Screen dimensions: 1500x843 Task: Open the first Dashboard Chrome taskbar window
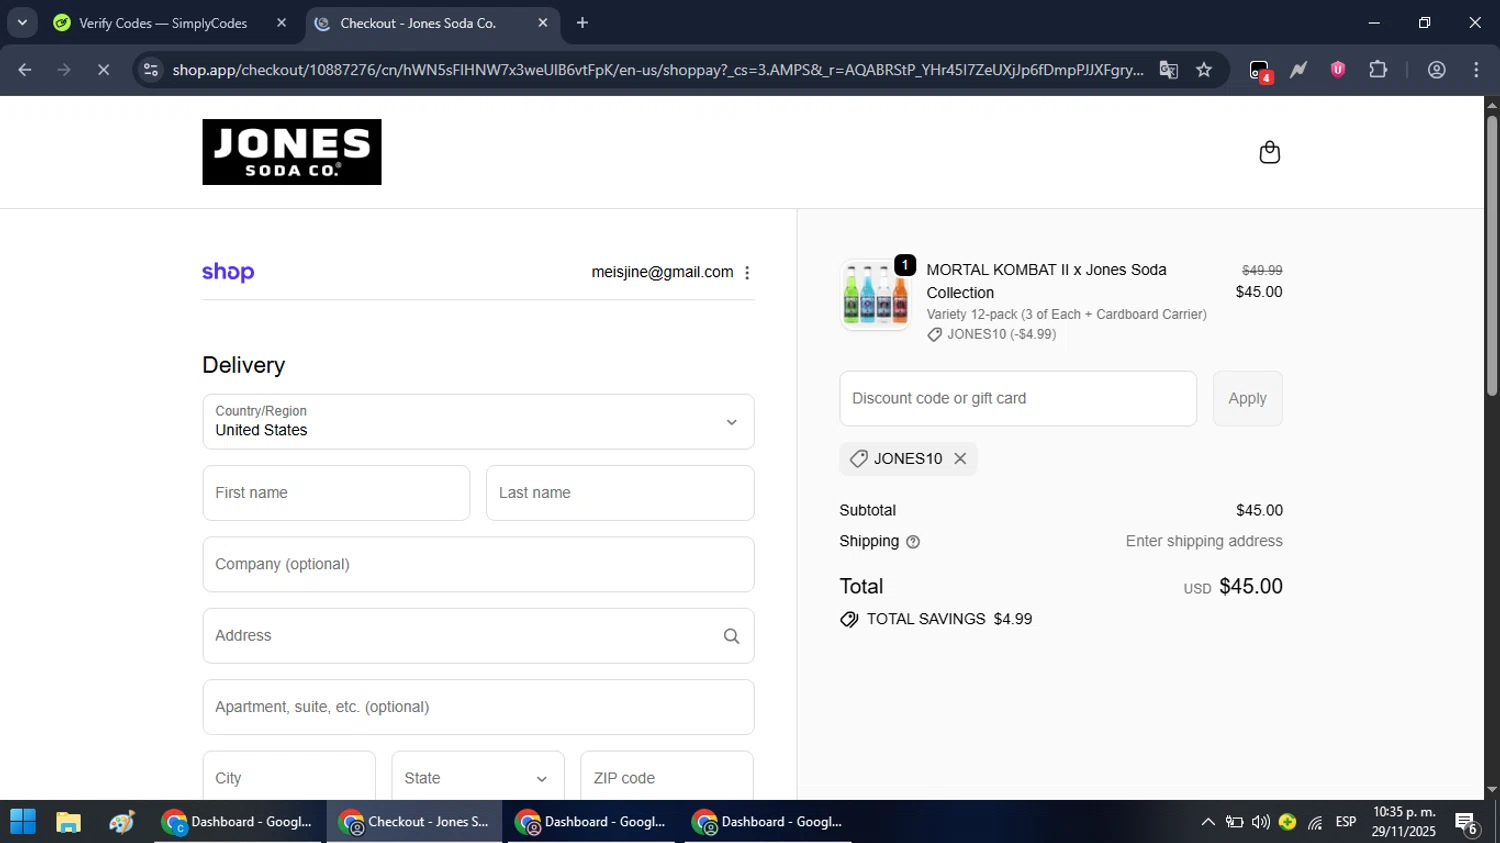(x=239, y=822)
